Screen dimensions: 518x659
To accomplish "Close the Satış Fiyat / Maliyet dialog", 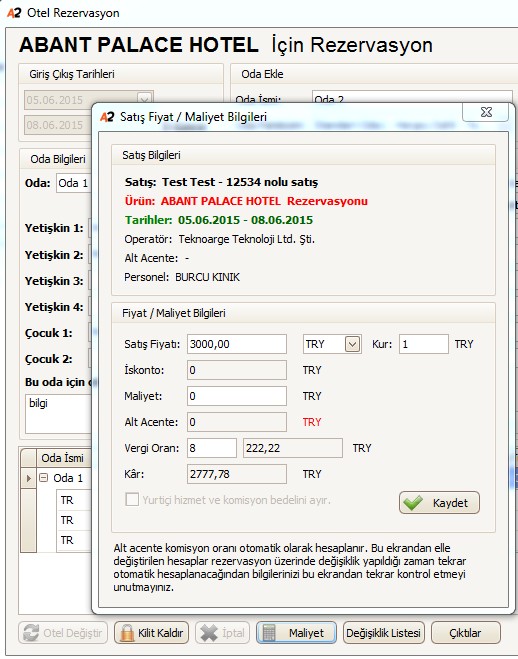I will (486, 112).
